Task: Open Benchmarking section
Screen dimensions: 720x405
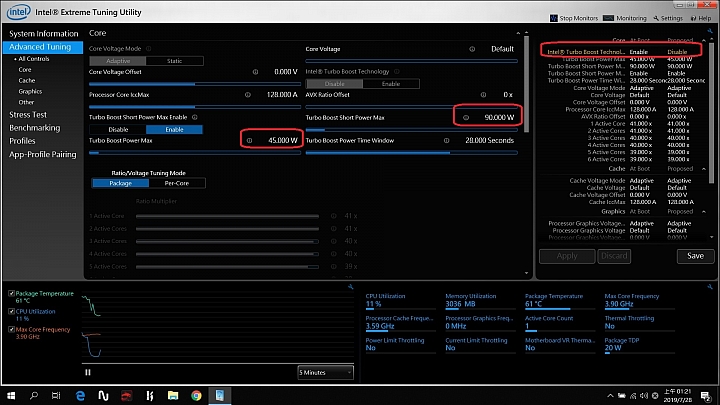Action: [x=34, y=128]
